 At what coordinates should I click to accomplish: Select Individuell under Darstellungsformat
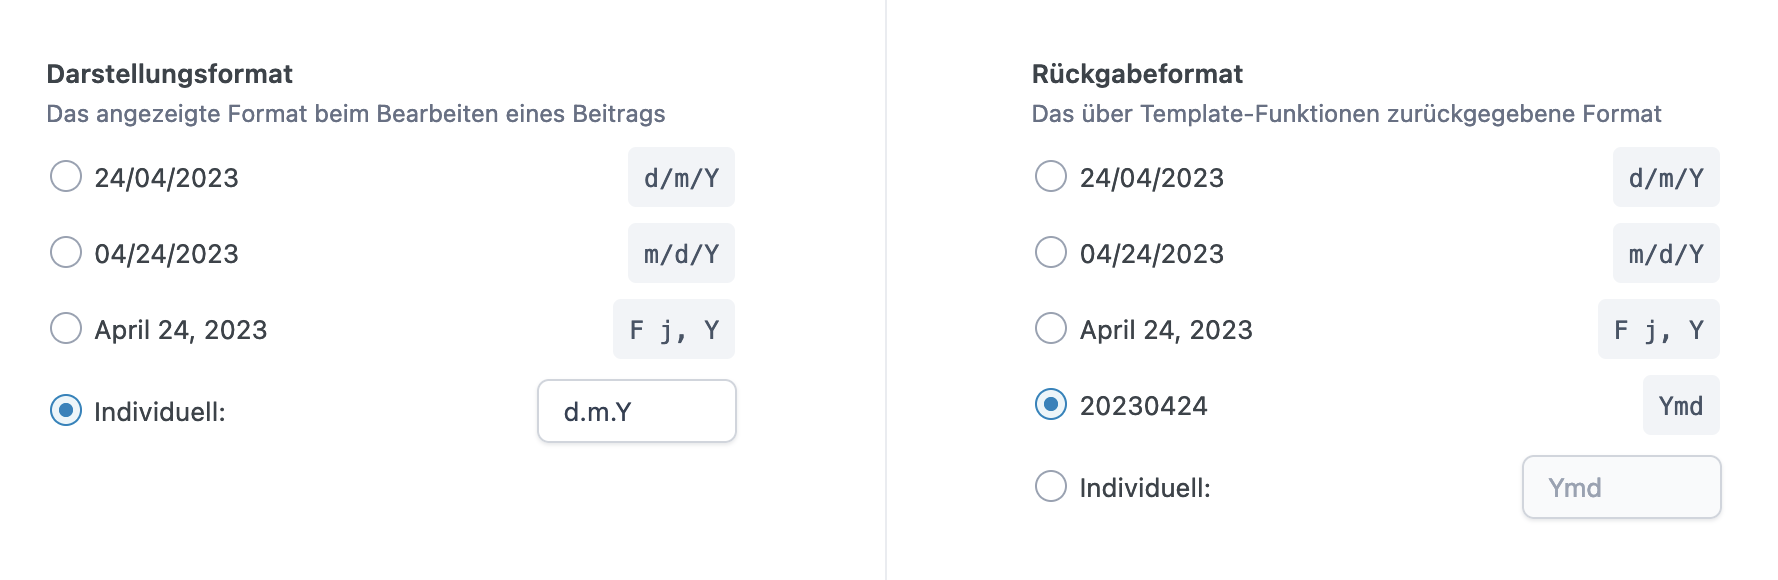tap(66, 408)
